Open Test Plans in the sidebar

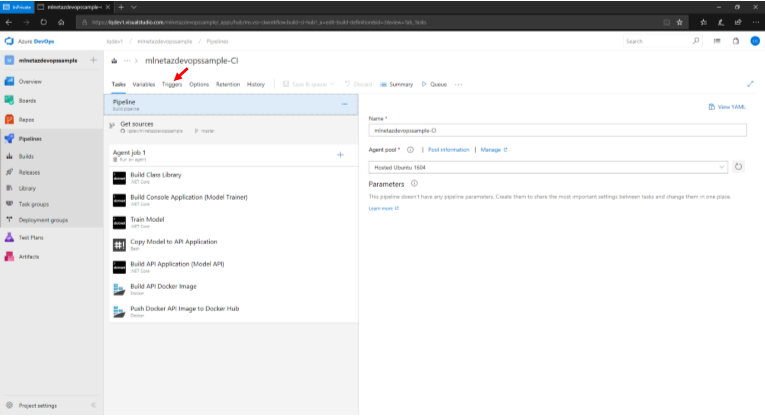point(29,237)
